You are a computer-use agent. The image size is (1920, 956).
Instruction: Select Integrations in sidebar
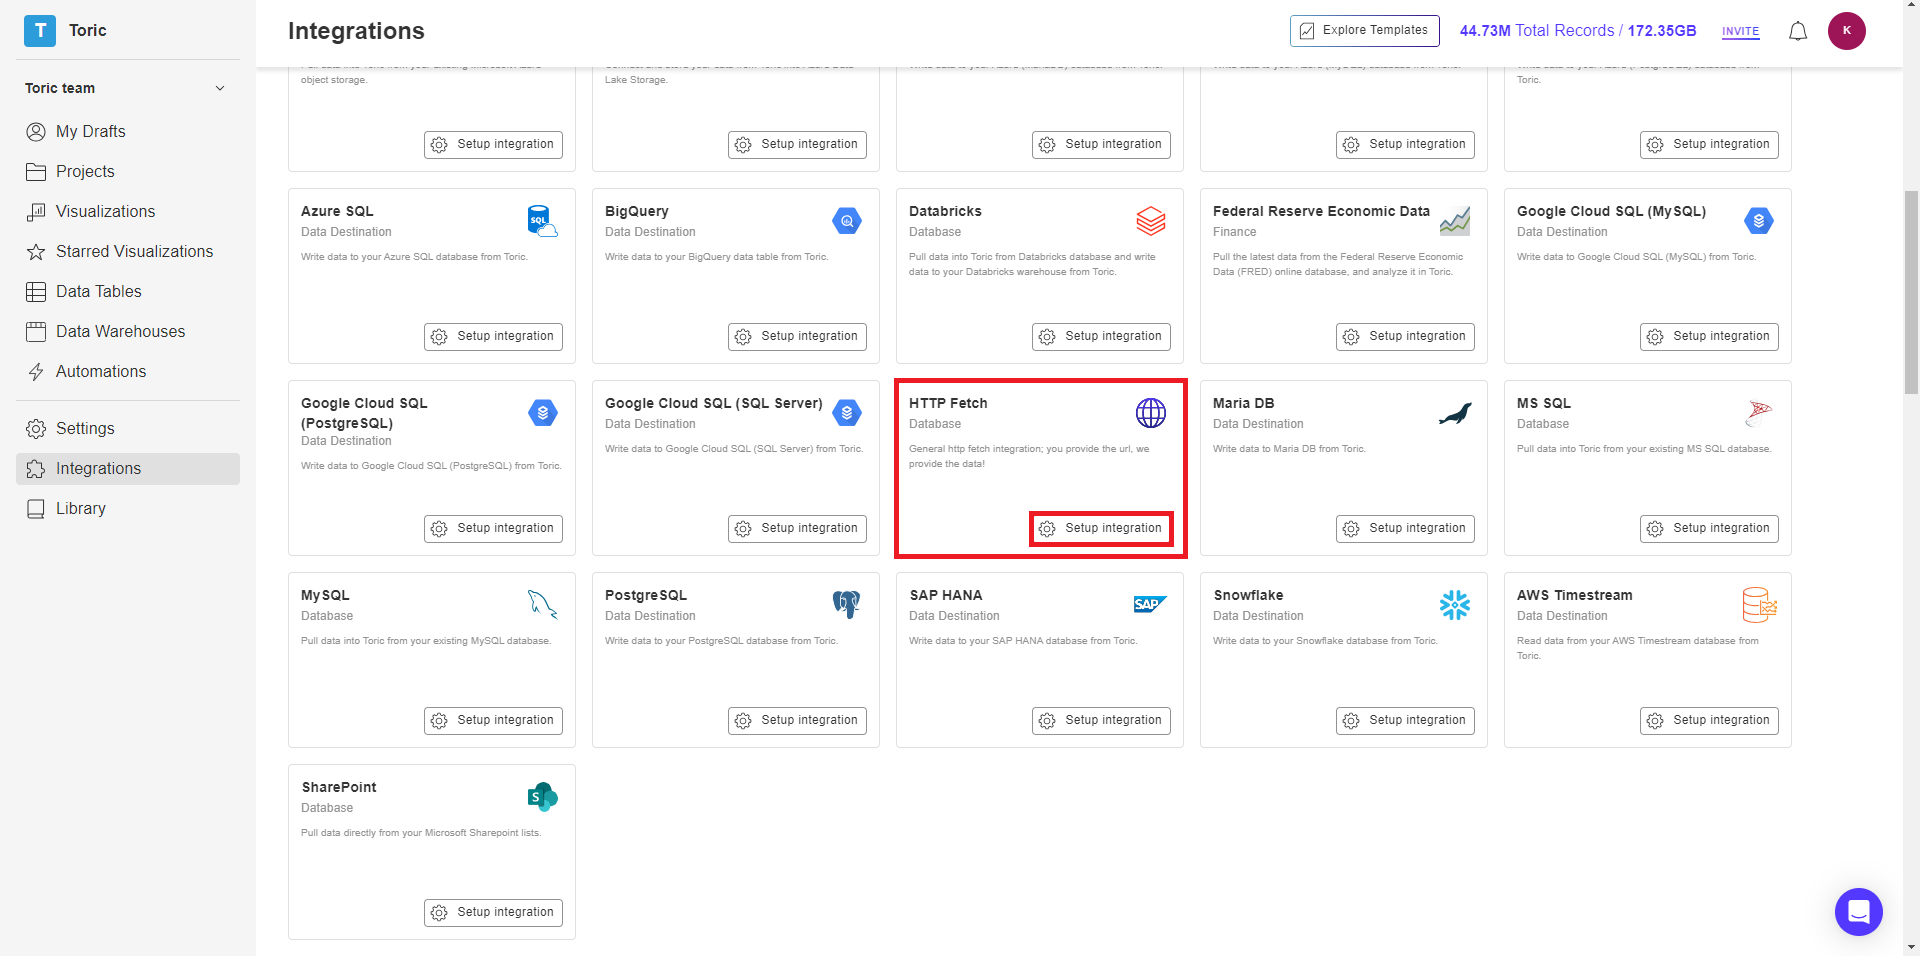[x=128, y=468]
